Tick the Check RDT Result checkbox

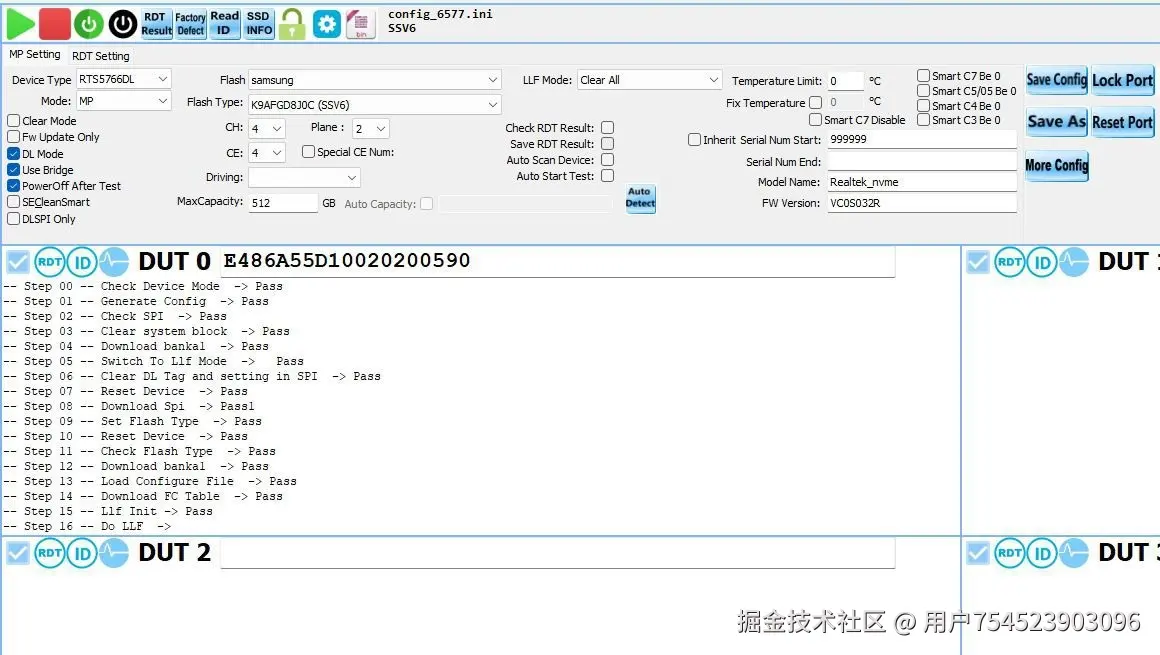tap(607, 128)
